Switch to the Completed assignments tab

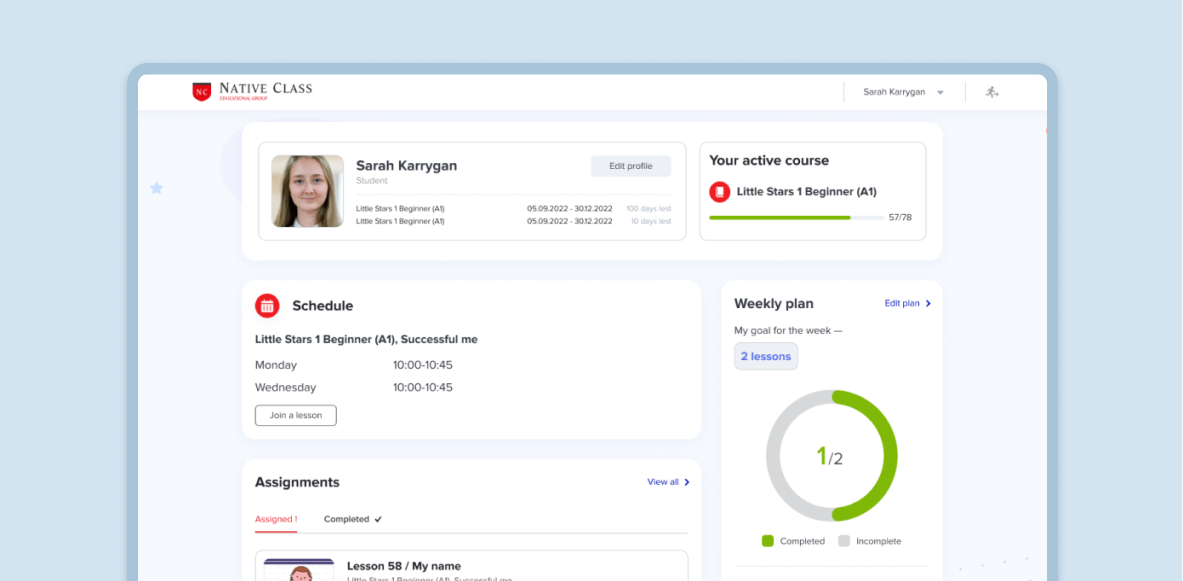(352, 519)
